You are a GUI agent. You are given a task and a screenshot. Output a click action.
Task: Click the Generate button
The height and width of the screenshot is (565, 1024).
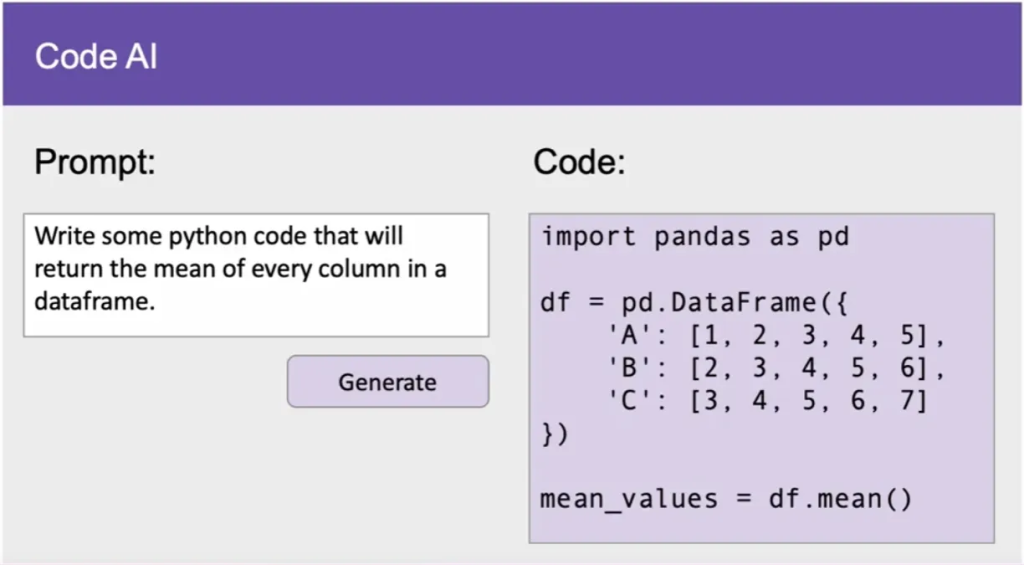tap(388, 382)
